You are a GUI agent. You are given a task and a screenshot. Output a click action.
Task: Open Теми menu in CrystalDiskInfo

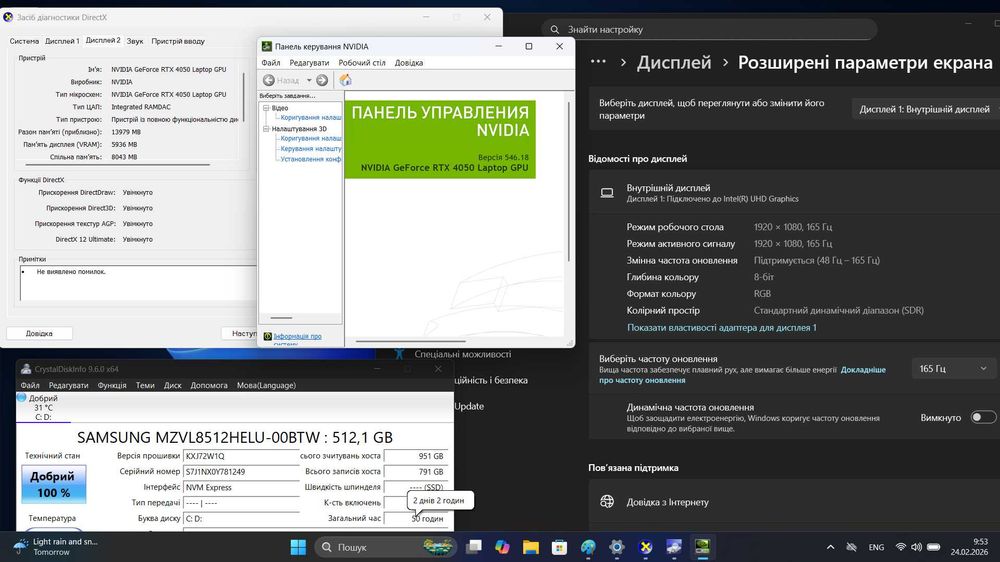coord(145,385)
